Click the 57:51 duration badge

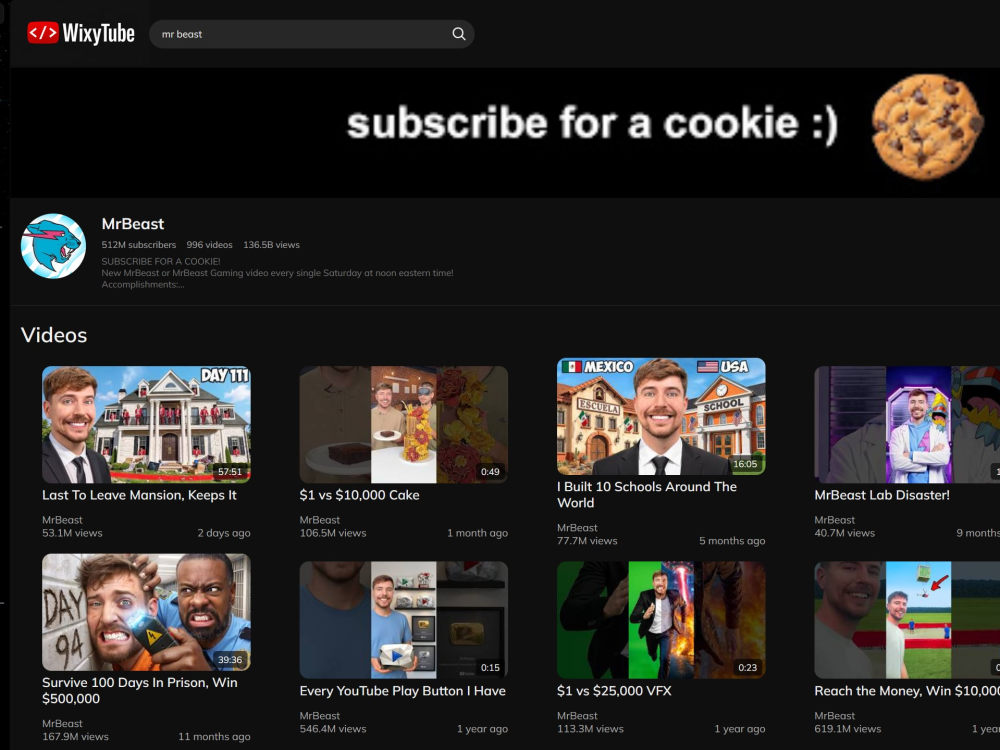[x=230, y=471]
